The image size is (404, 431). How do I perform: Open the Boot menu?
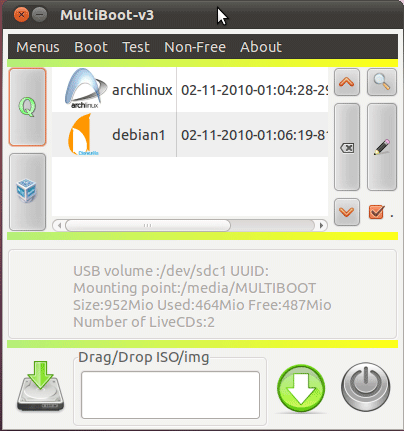click(91, 47)
